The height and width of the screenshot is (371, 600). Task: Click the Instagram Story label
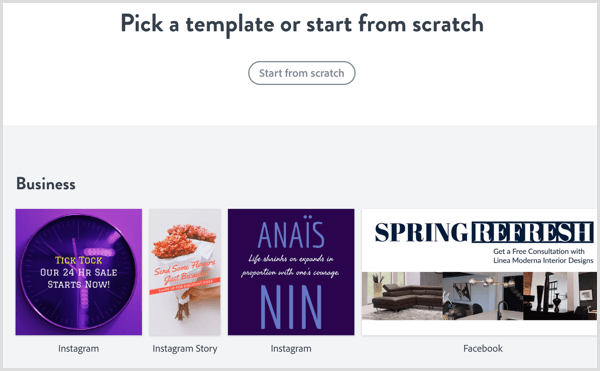point(185,349)
